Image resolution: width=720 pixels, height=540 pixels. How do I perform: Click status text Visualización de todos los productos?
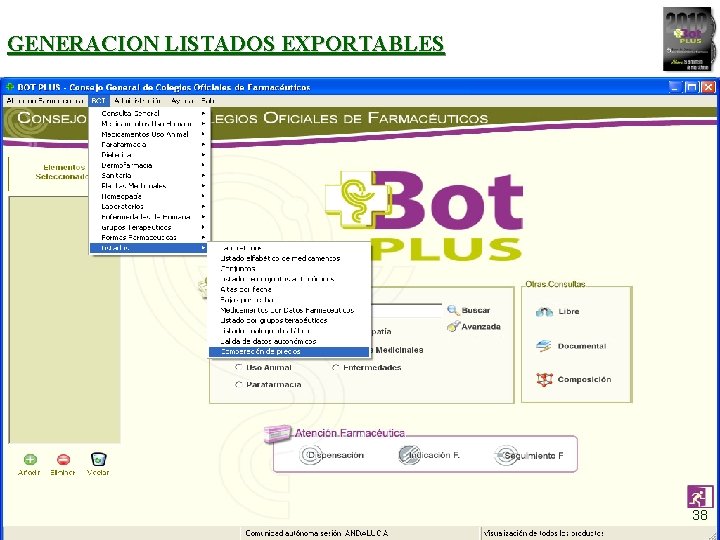[x=543, y=533]
